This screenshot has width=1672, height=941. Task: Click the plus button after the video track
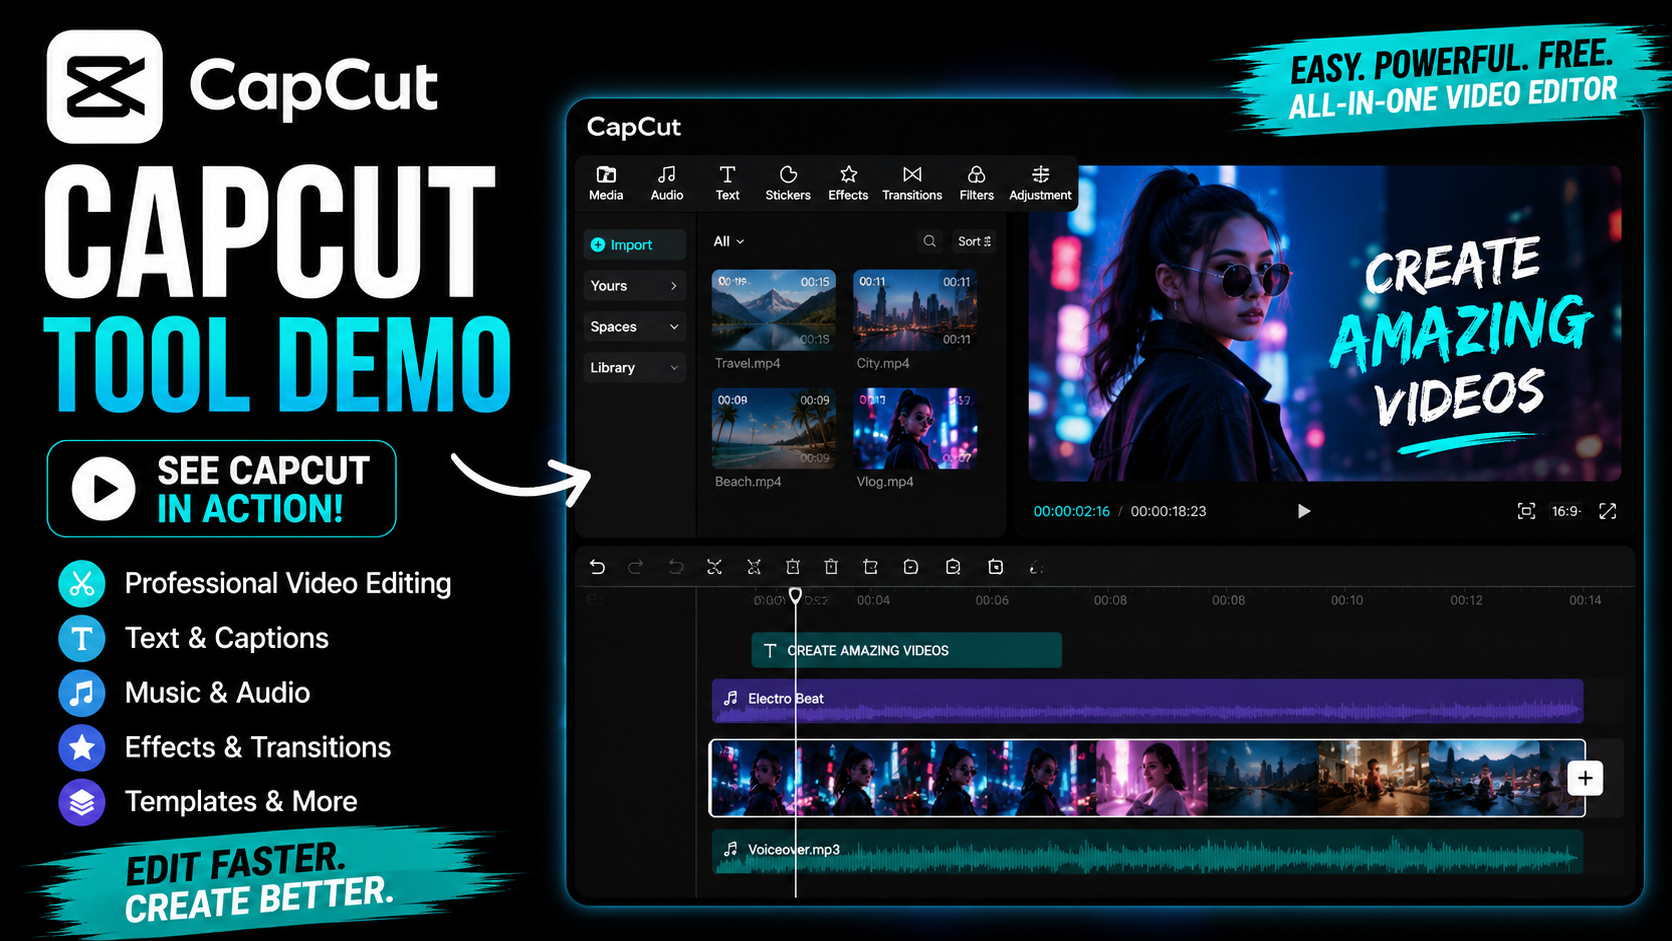(x=1585, y=778)
